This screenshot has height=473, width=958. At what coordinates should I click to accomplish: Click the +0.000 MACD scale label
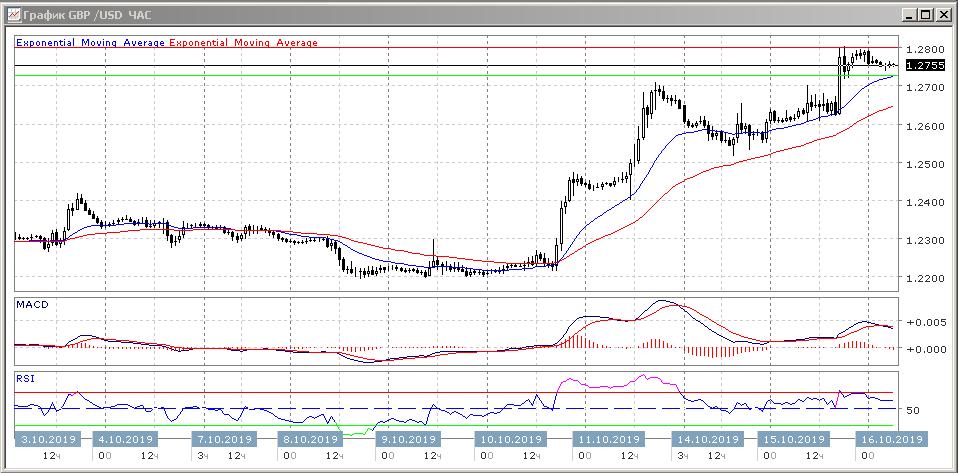[927, 349]
